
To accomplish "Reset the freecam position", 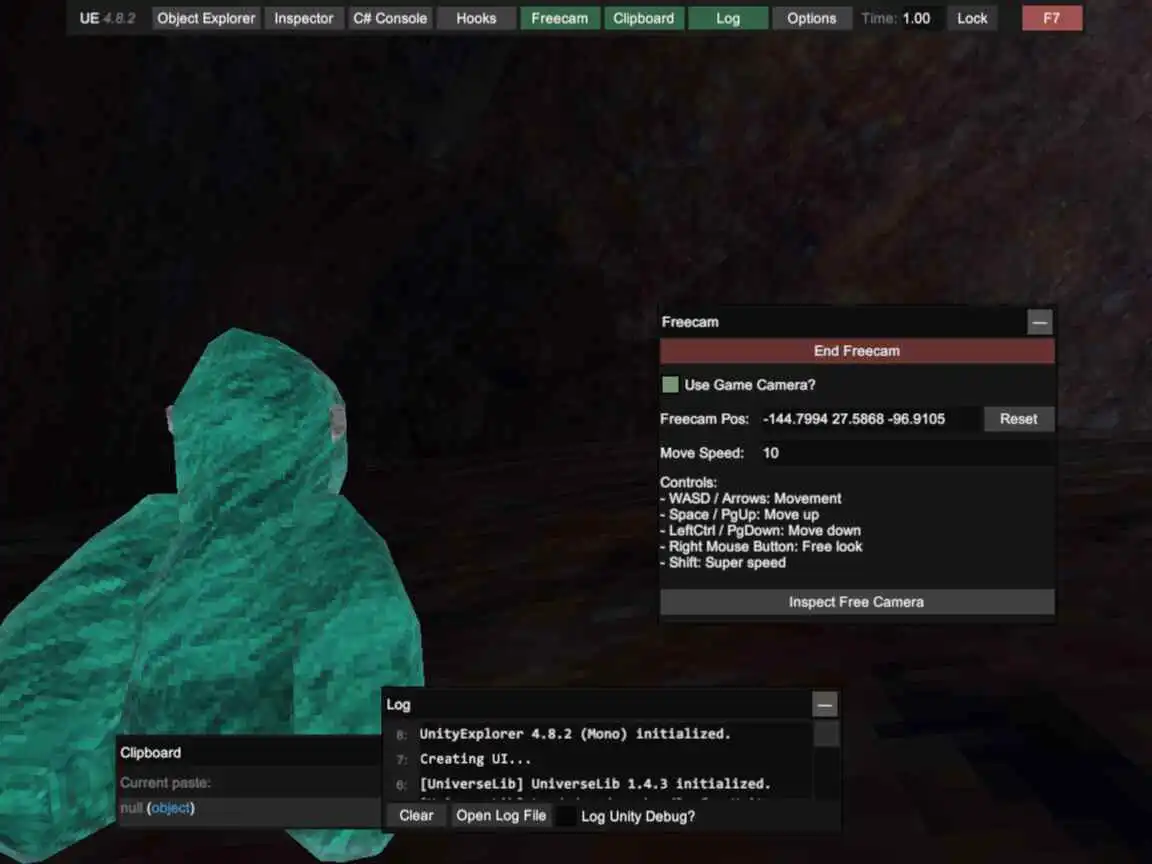I will point(1018,419).
